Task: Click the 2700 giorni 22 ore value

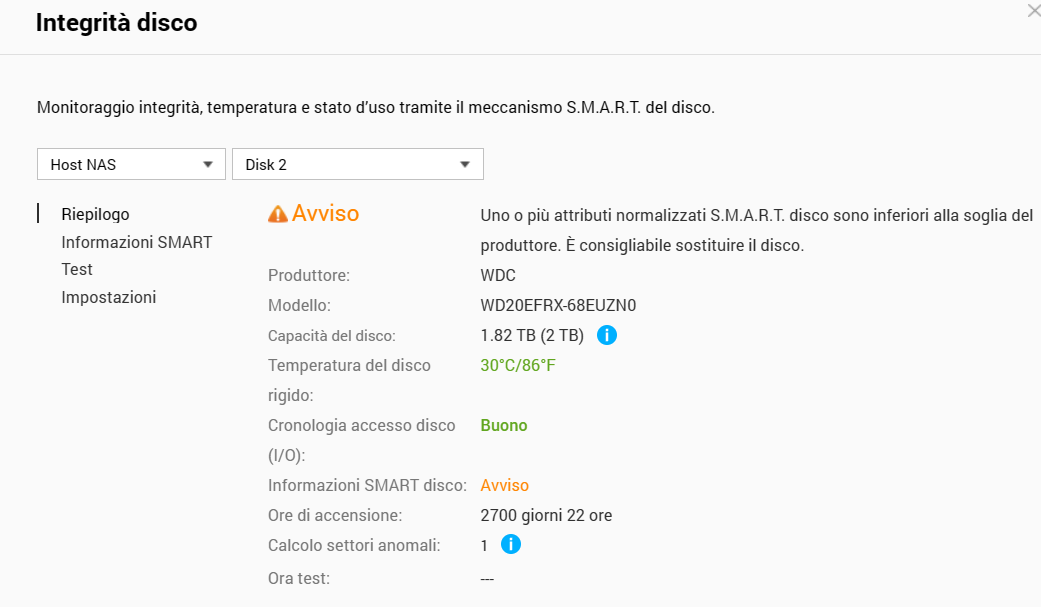Action: click(546, 515)
